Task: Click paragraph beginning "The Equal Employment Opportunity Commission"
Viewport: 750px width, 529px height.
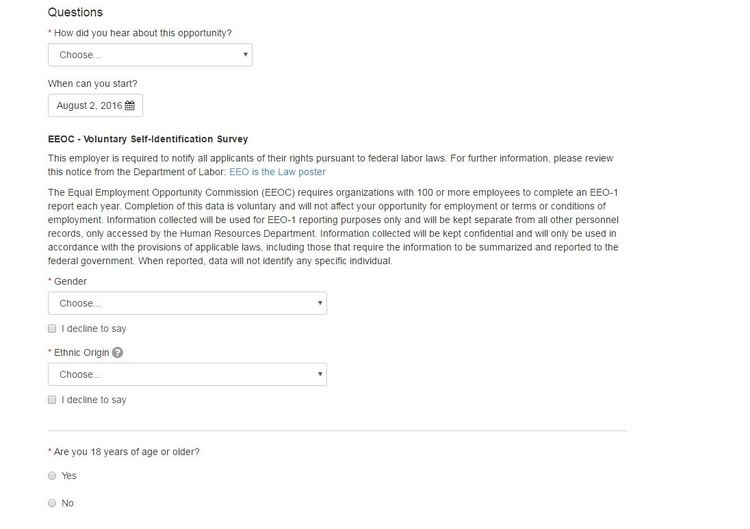Action: (333, 227)
